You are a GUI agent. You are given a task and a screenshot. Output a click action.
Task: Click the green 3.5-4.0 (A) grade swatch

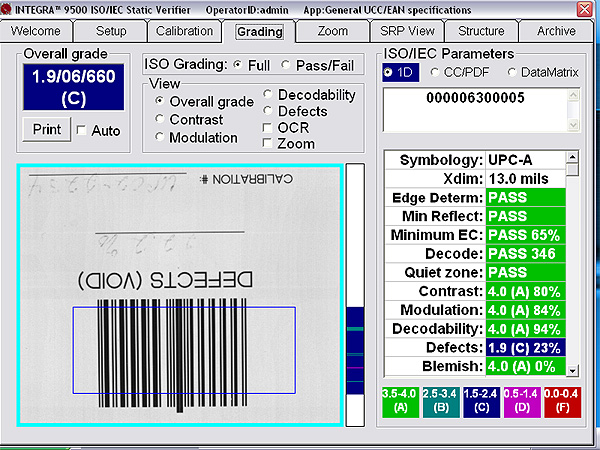tap(403, 400)
